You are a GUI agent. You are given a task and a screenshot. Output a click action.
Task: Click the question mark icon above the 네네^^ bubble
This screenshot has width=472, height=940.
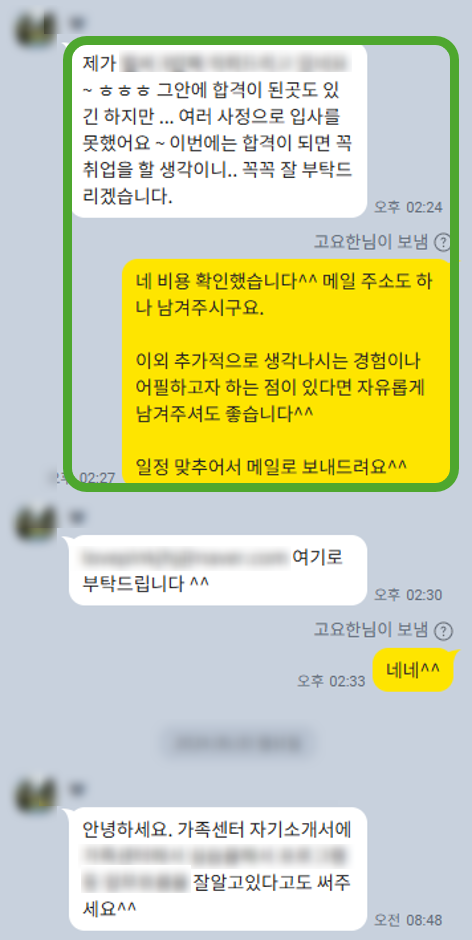coord(443,631)
